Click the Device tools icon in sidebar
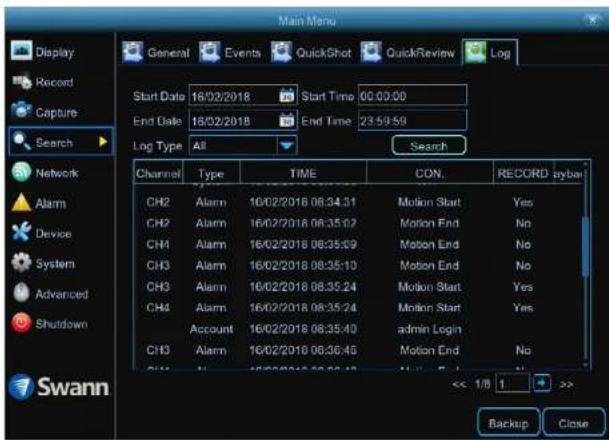This screenshot has height=440, width=609. coord(21,232)
